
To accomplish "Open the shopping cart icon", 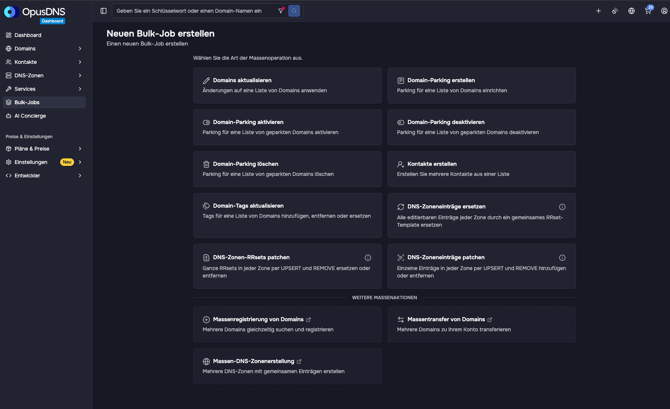I will pos(648,10).
